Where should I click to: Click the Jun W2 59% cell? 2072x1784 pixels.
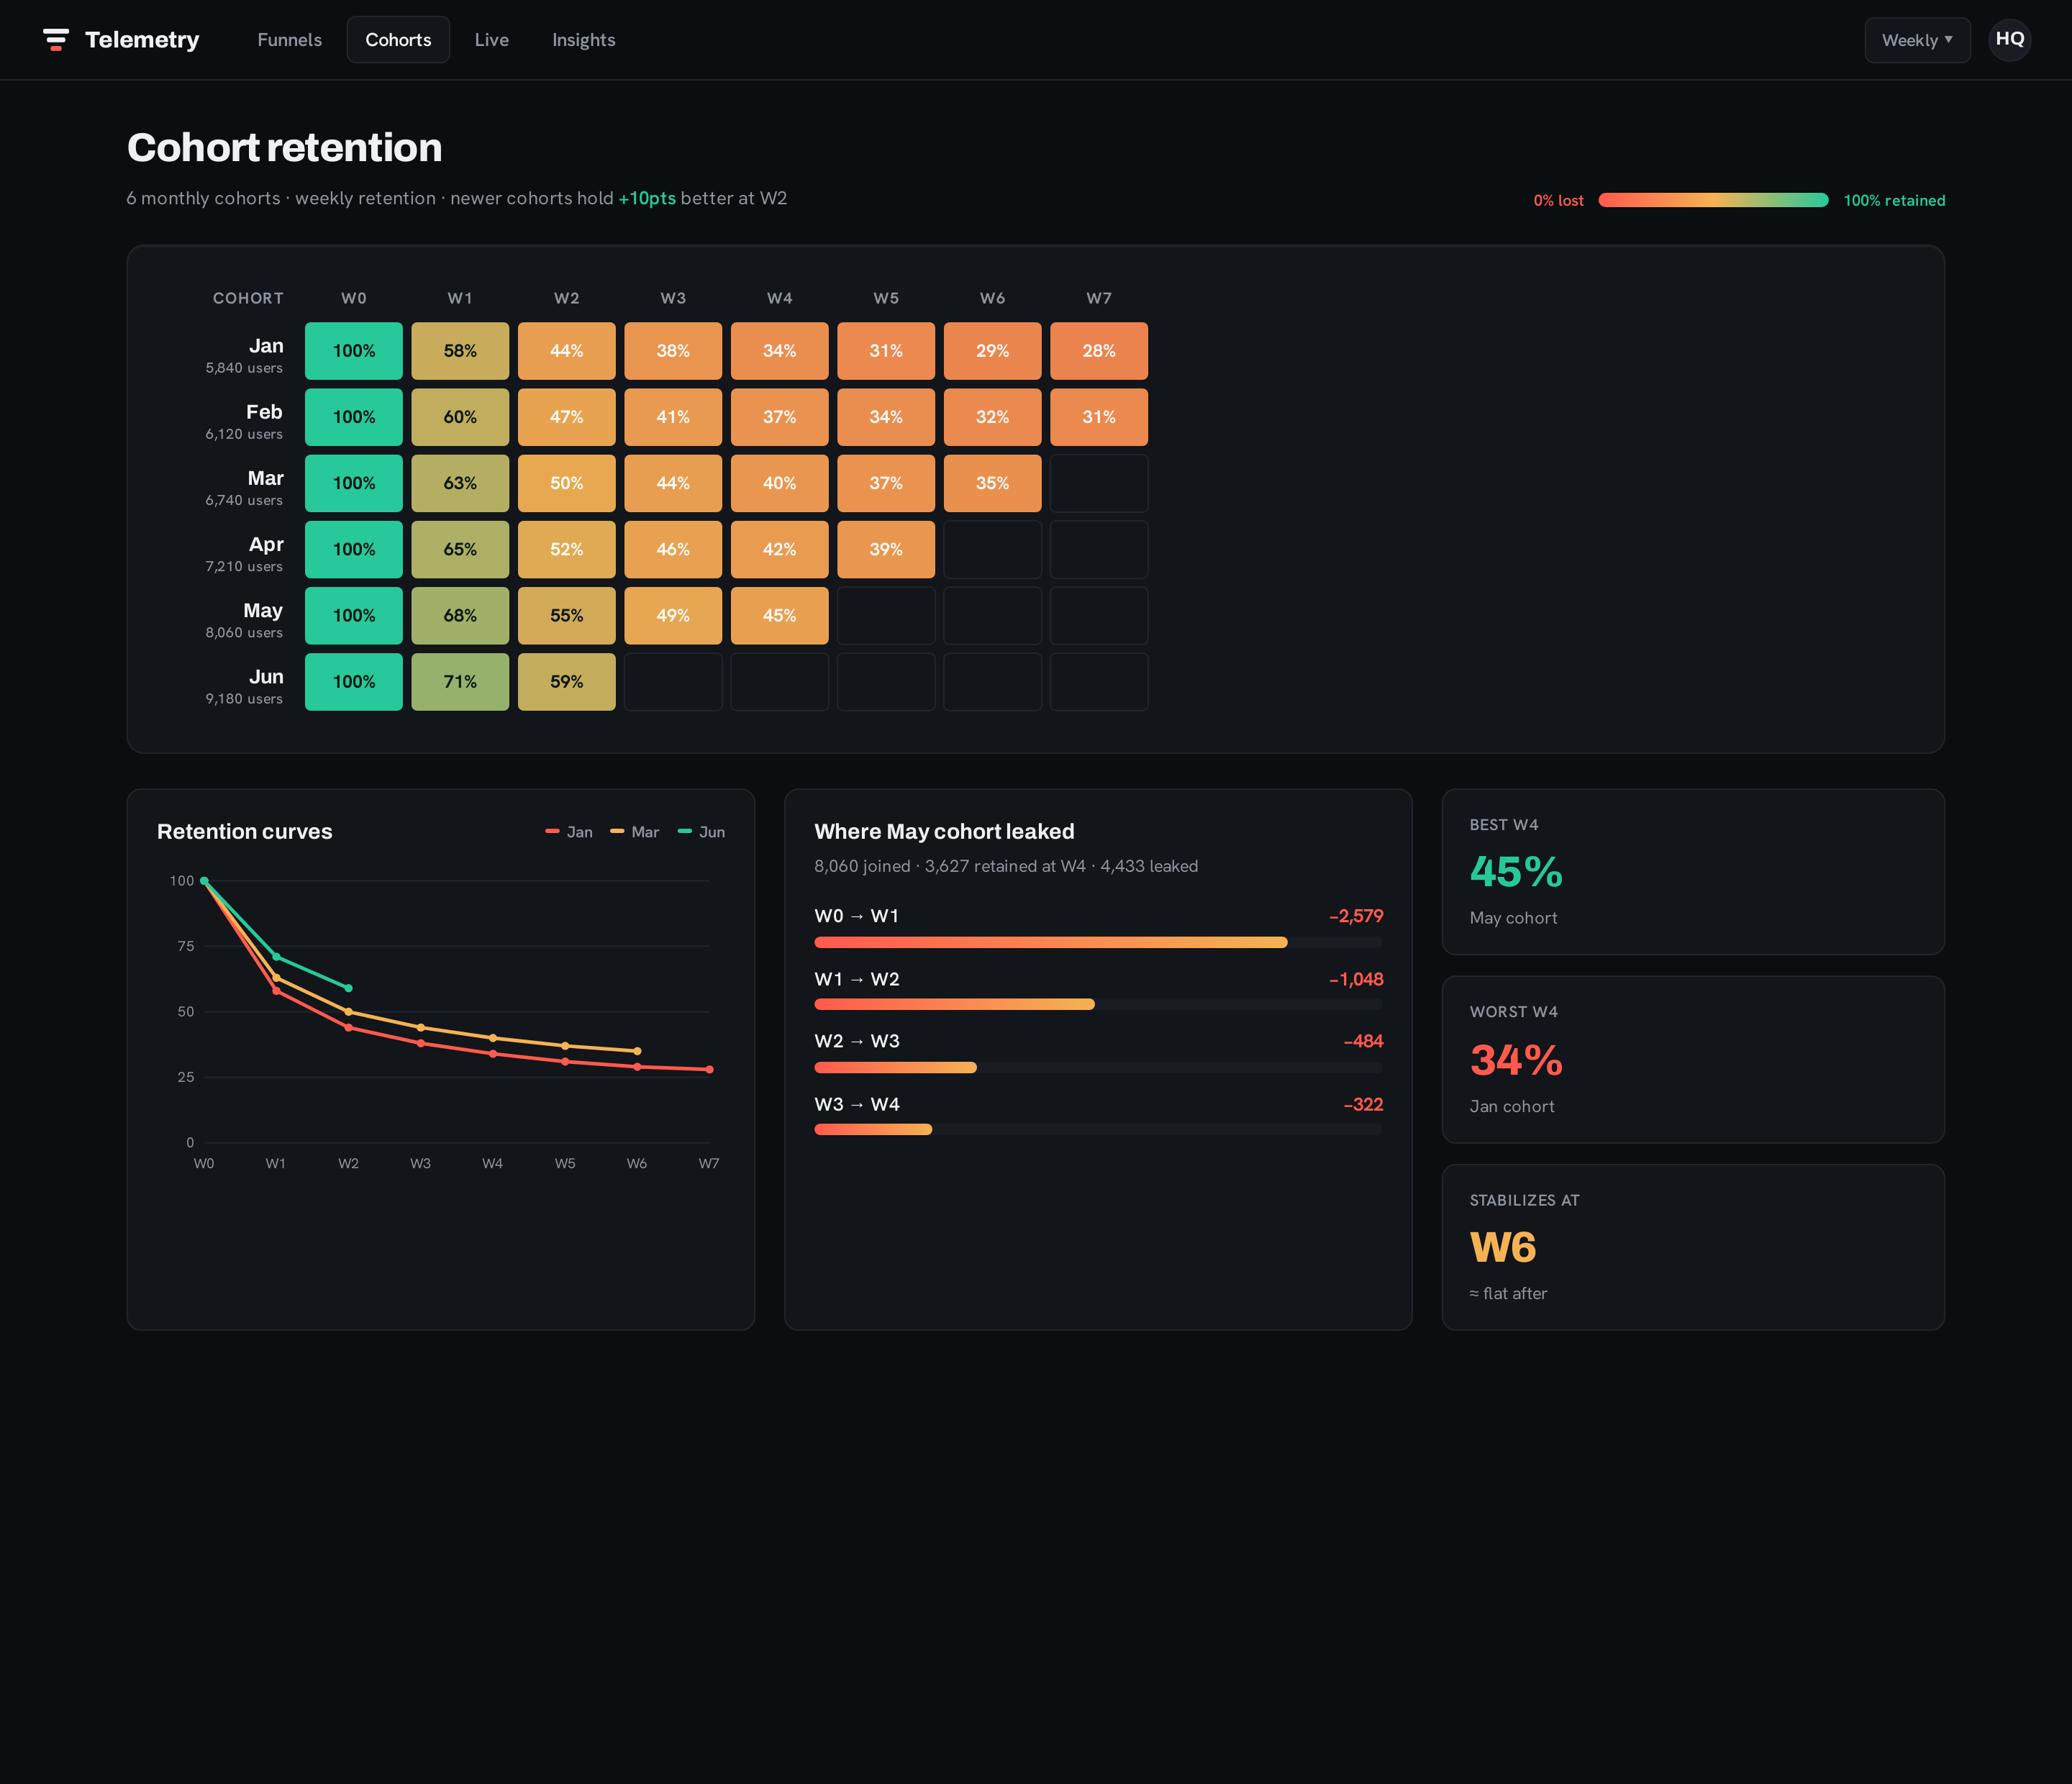(x=567, y=682)
